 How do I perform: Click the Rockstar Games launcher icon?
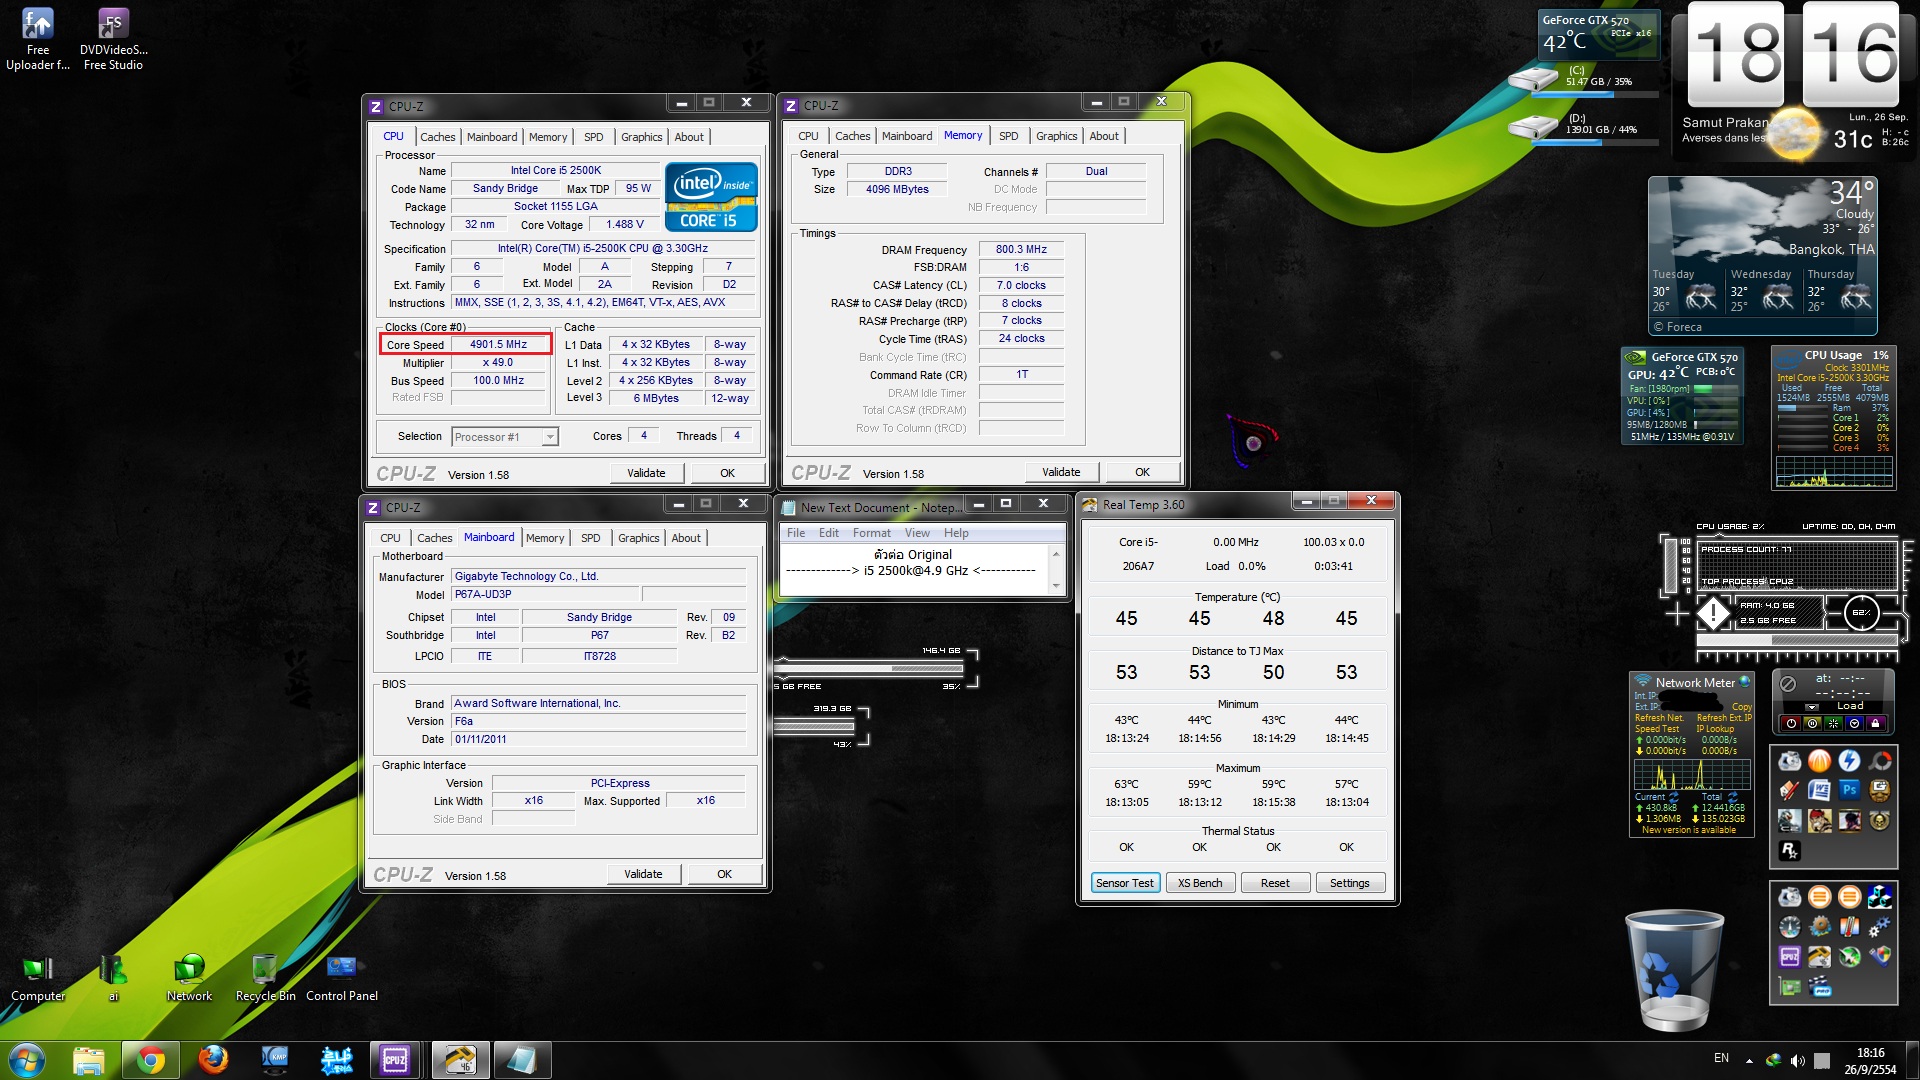click(x=1789, y=850)
